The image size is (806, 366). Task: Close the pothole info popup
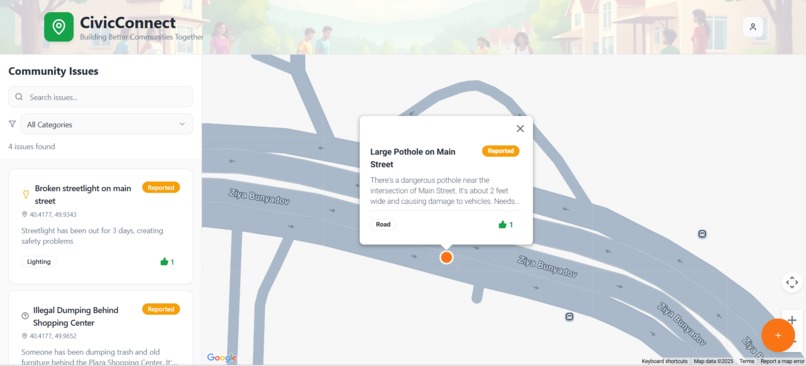(x=520, y=129)
